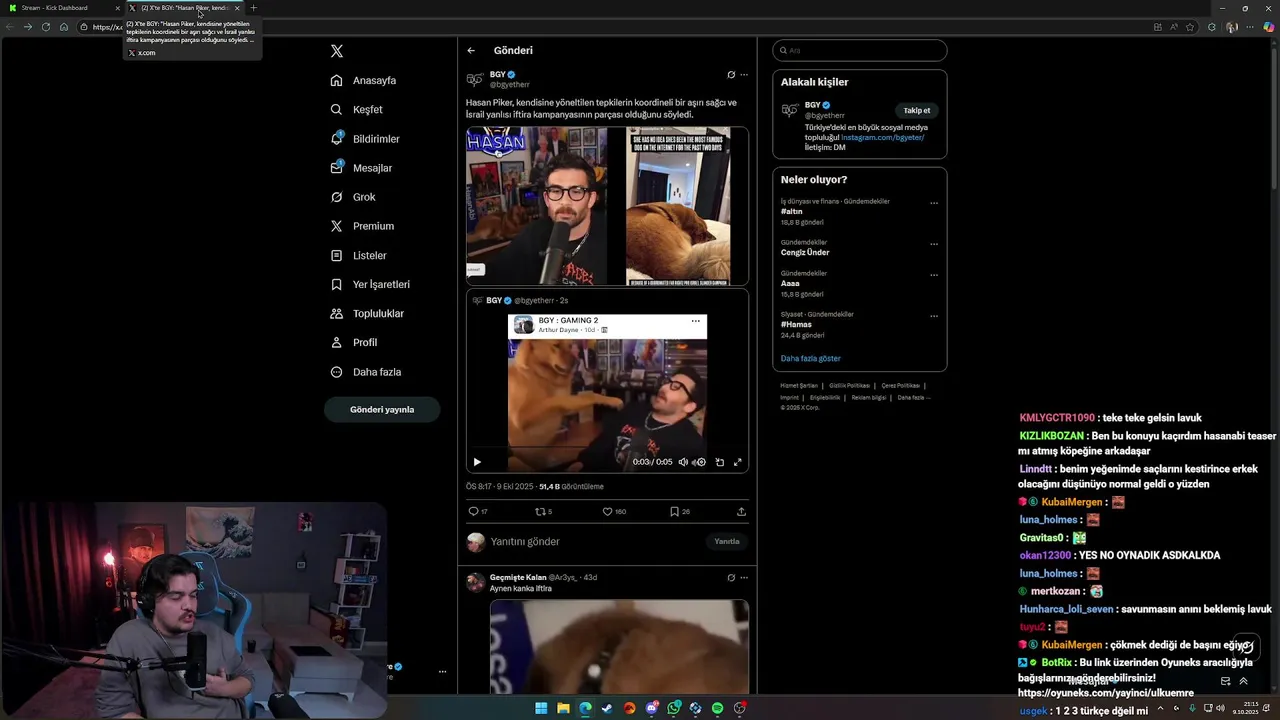Repost the post with 5 reposts
The height and width of the screenshot is (720, 1280).
click(543, 511)
